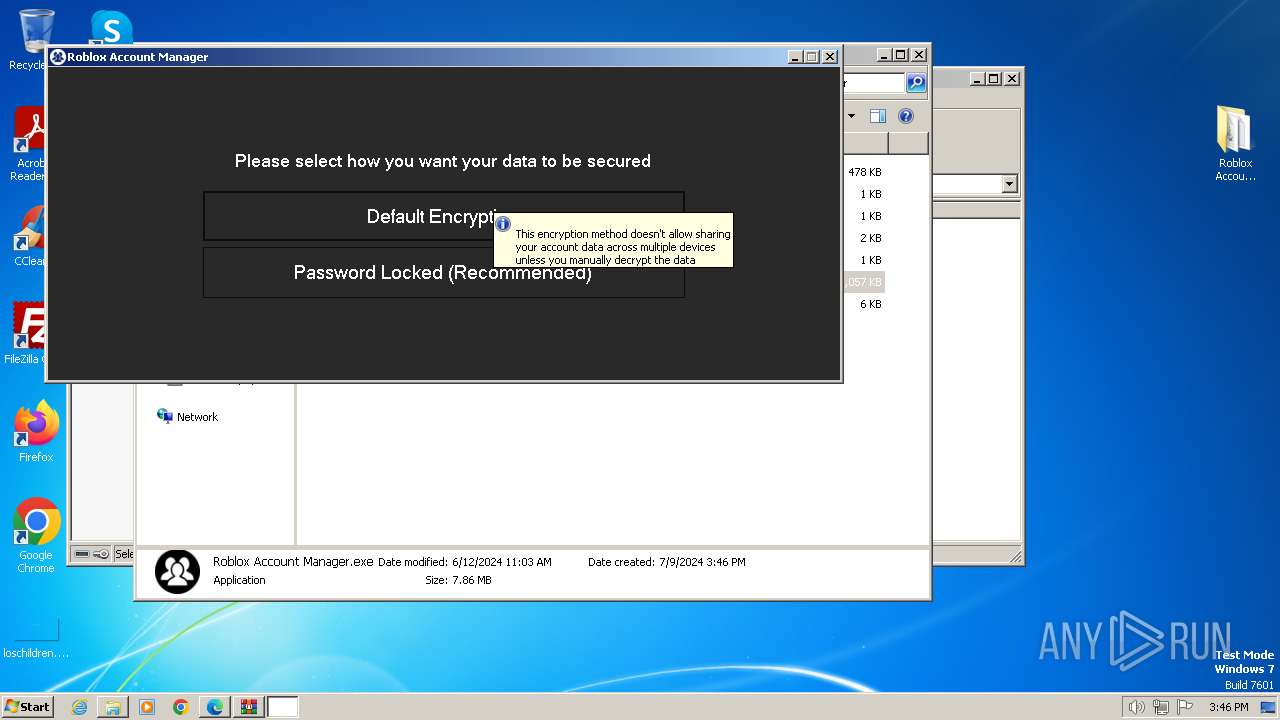Open Action Center flag tray icon
Image resolution: width=1280 pixels, height=720 pixels.
1186,707
